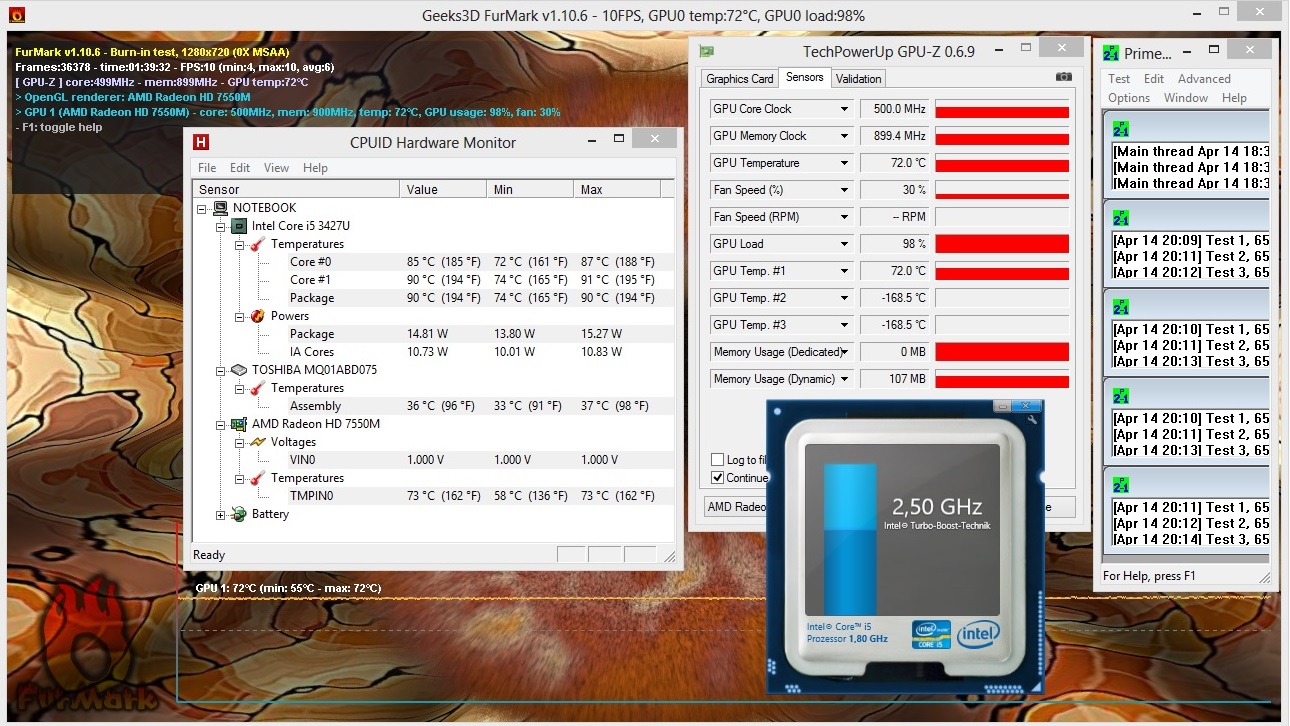The width and height of the screenshot is (1290, 726).
Task: Click the thermometer icon under AMD Radeon HD 7550M
Action: (257, 478)
